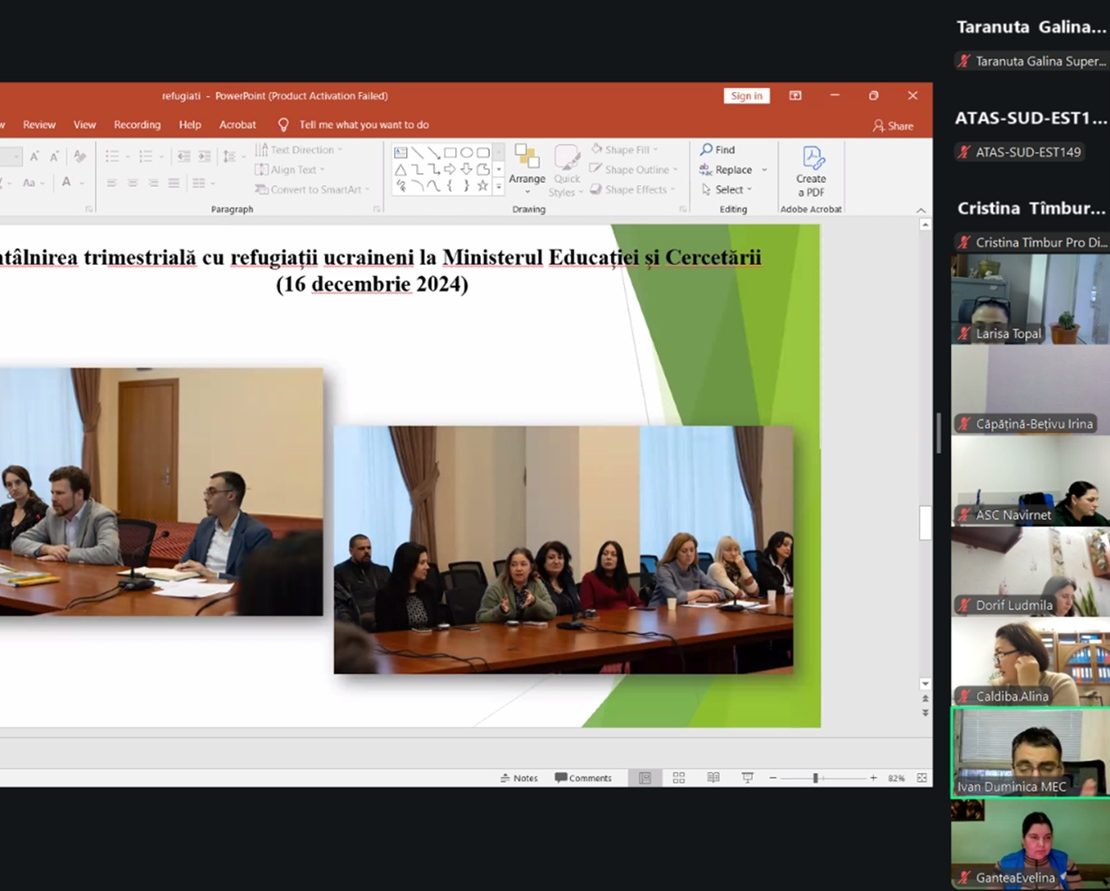The height and width of the screenshot is (891, 1110).
Task: Open Reading View from status bar
Action: [x=713, y=778]
